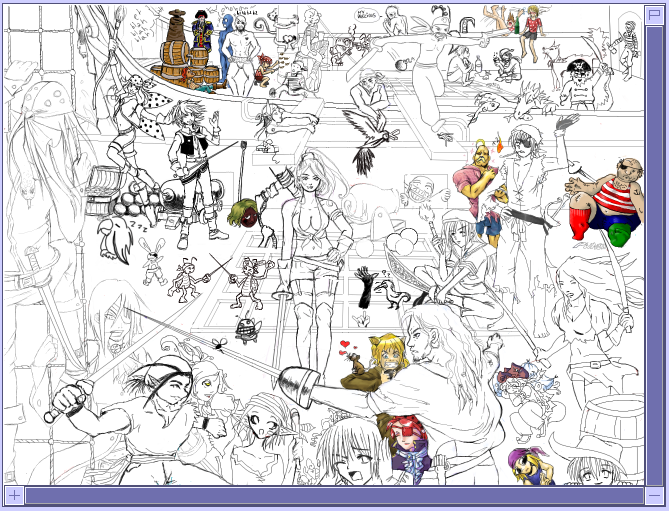The height and width of the screenshot is (511, 669).
Task: Click the vertical scrollbar thumb
Action: point(654,256)
